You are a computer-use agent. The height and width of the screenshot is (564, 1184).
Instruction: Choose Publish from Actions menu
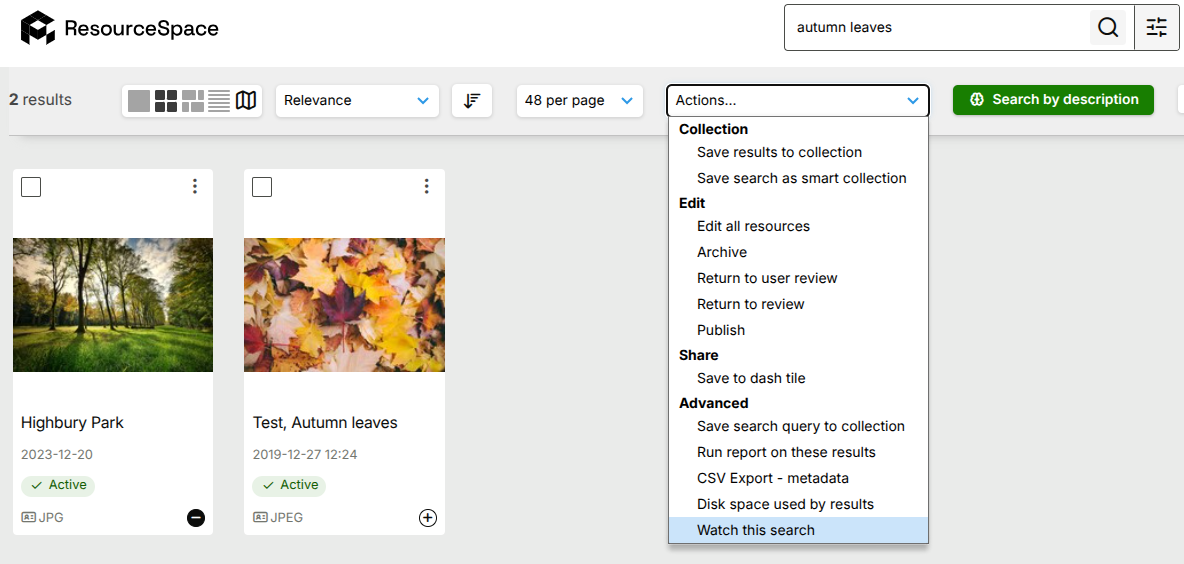tap(798, 330)
